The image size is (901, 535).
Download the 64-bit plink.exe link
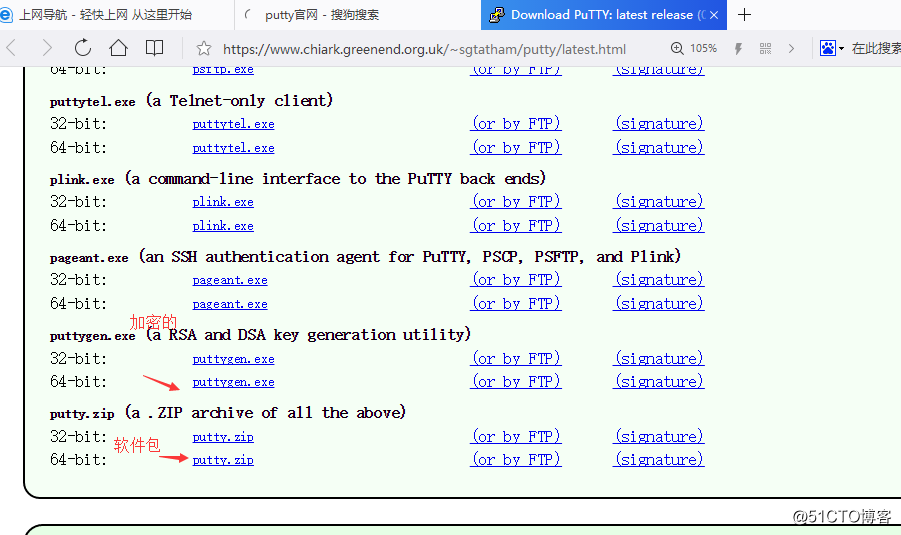point(223,226)
